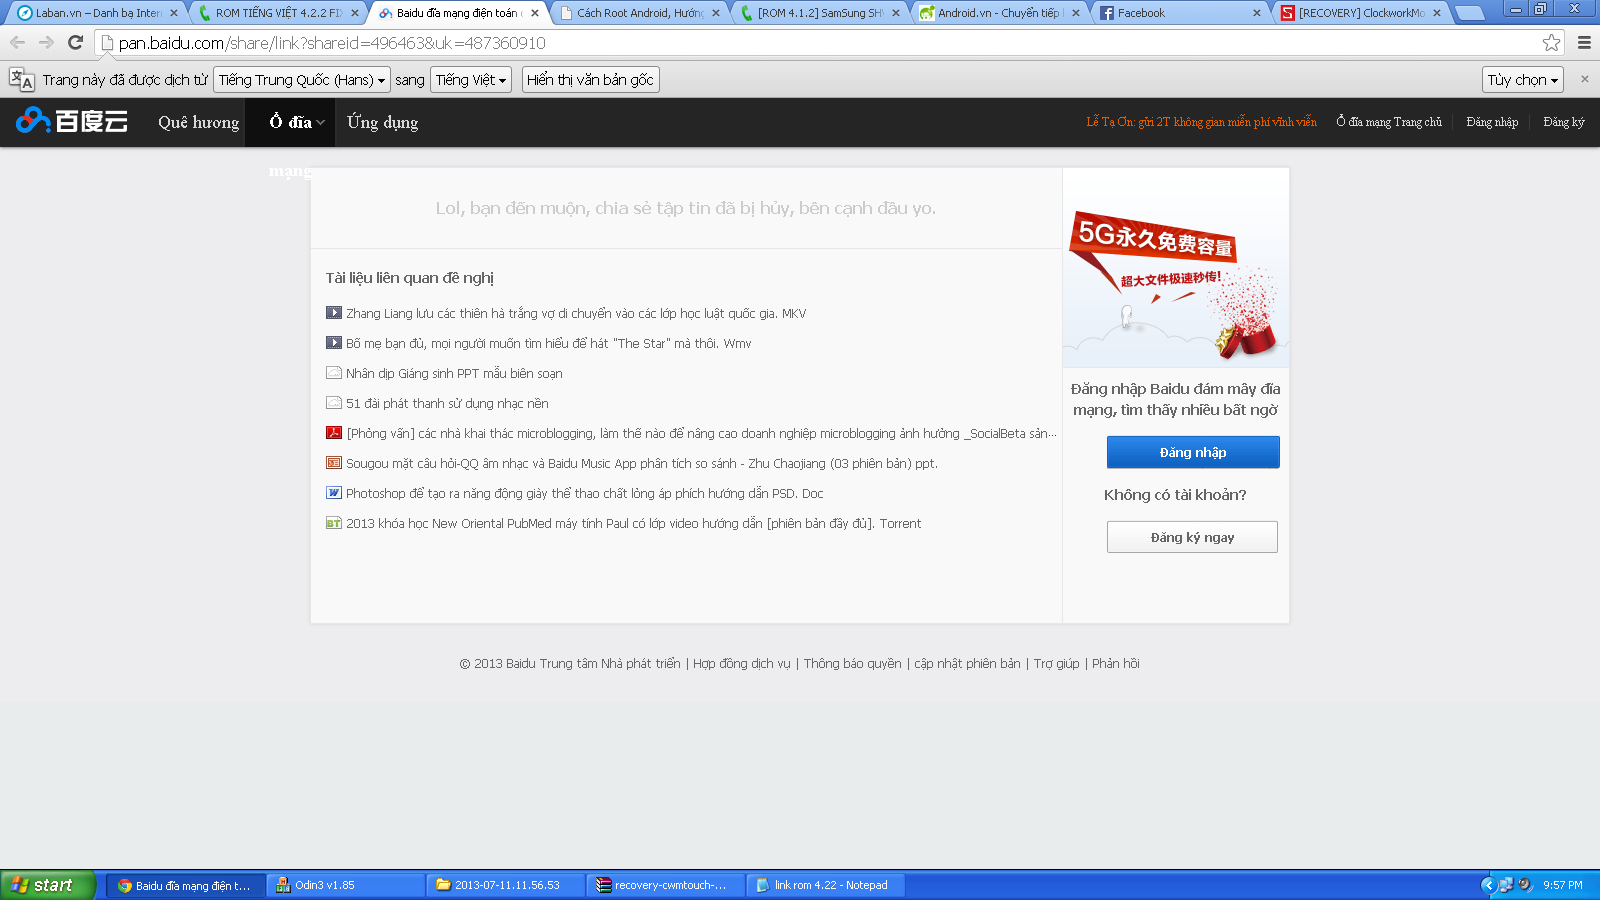Click the network icon in system tray

pos(1506,885)
